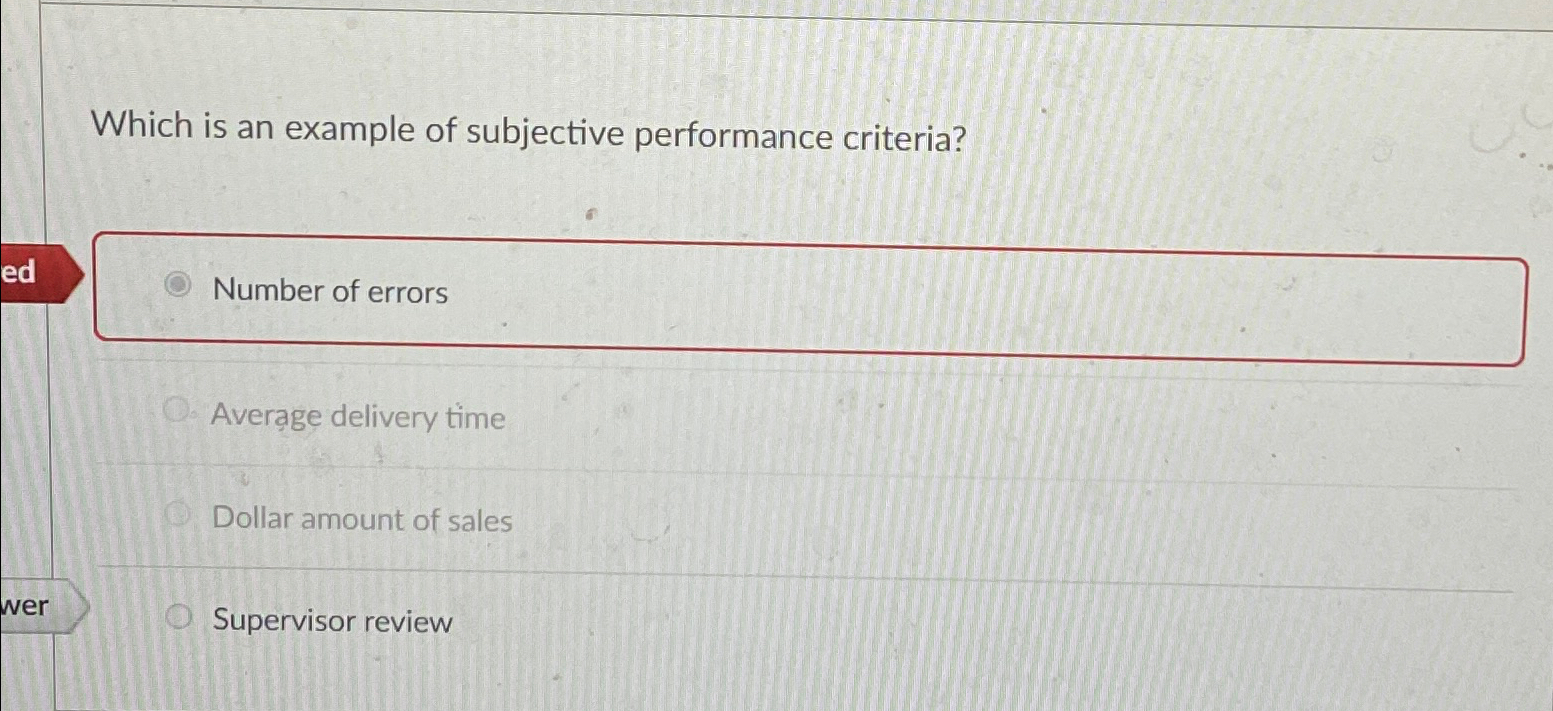Screen dimensions: 1553x711
Task: Click the circle beside Average delivery time
Action: [x=177, y=409]
